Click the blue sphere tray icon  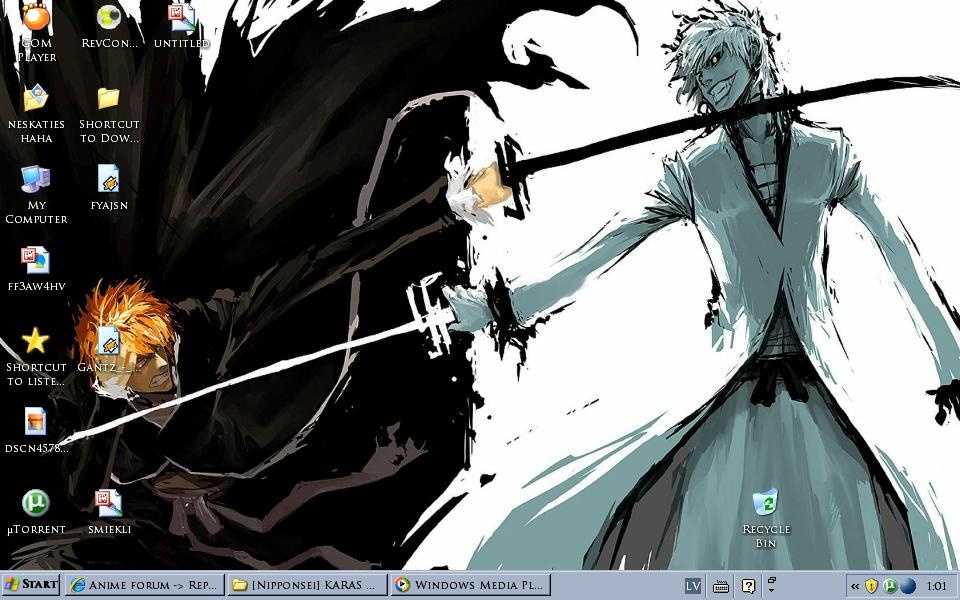pos(908,587)
